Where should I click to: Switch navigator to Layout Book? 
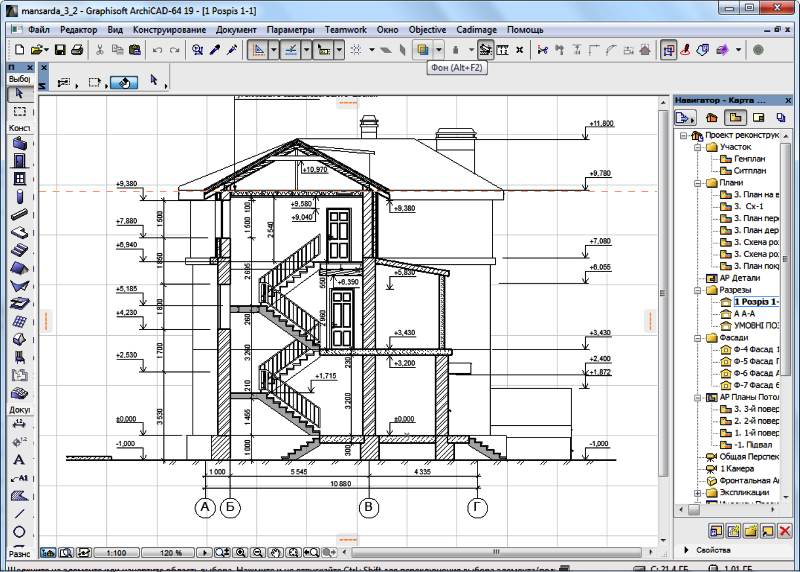pyautogui.click(x=759, y=118)
